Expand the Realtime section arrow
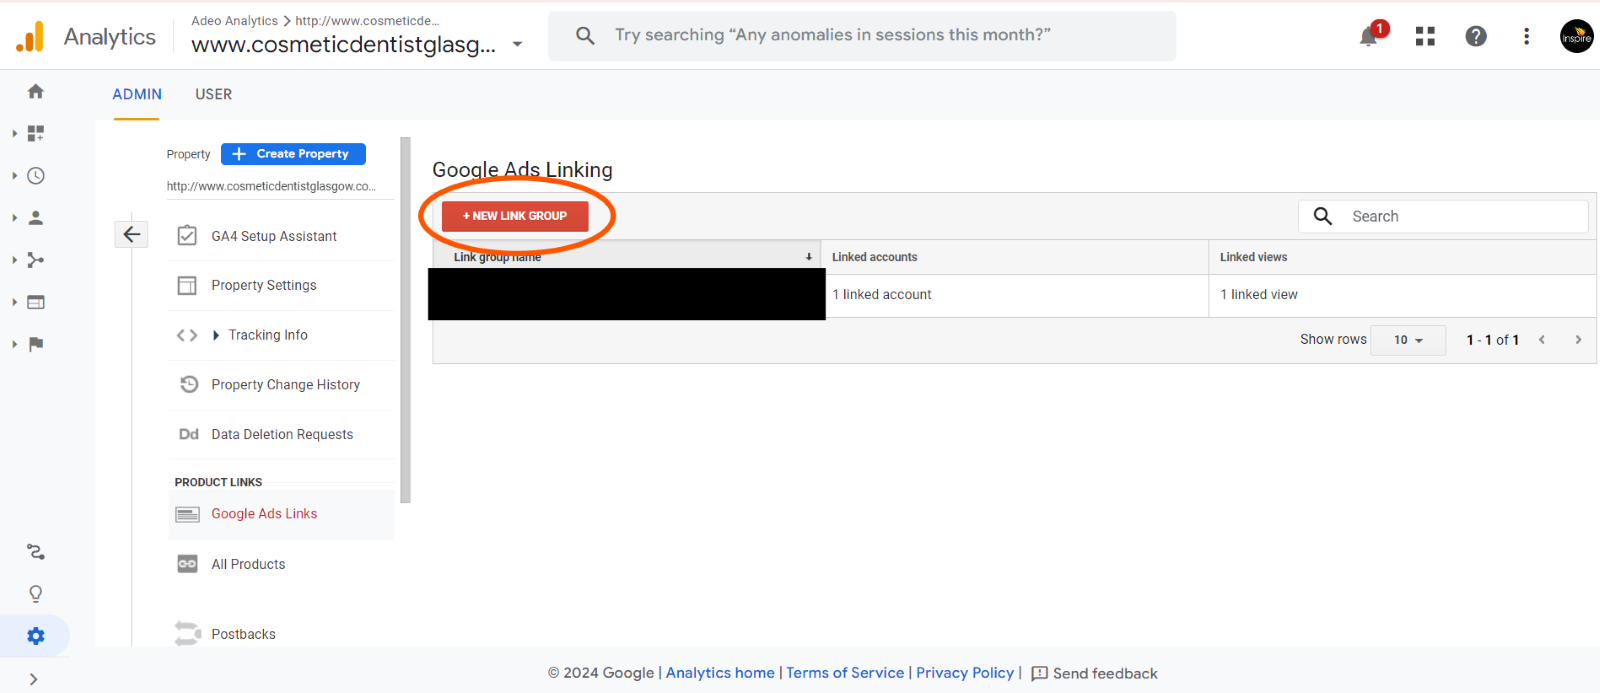 [x=14, y=176]
